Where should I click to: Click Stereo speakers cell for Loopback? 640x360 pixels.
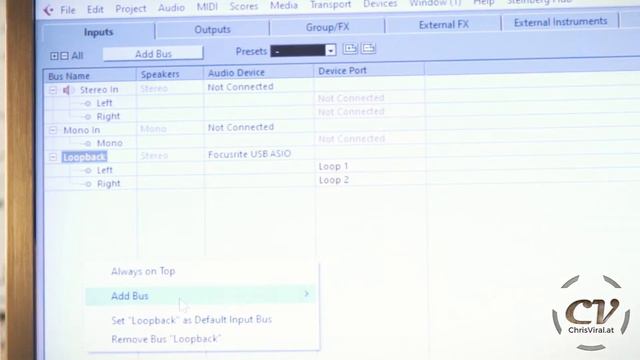click(154, 156)
